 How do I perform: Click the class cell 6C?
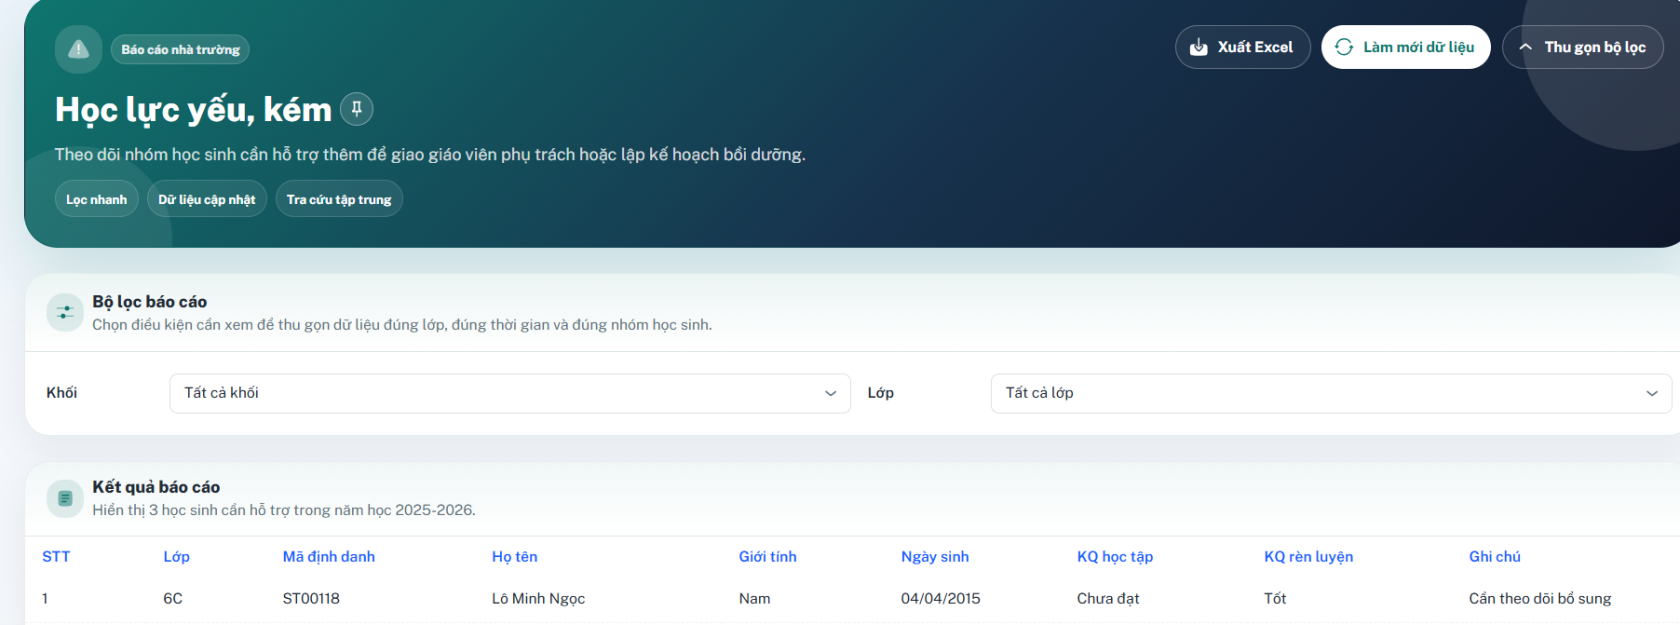[173, 598]
